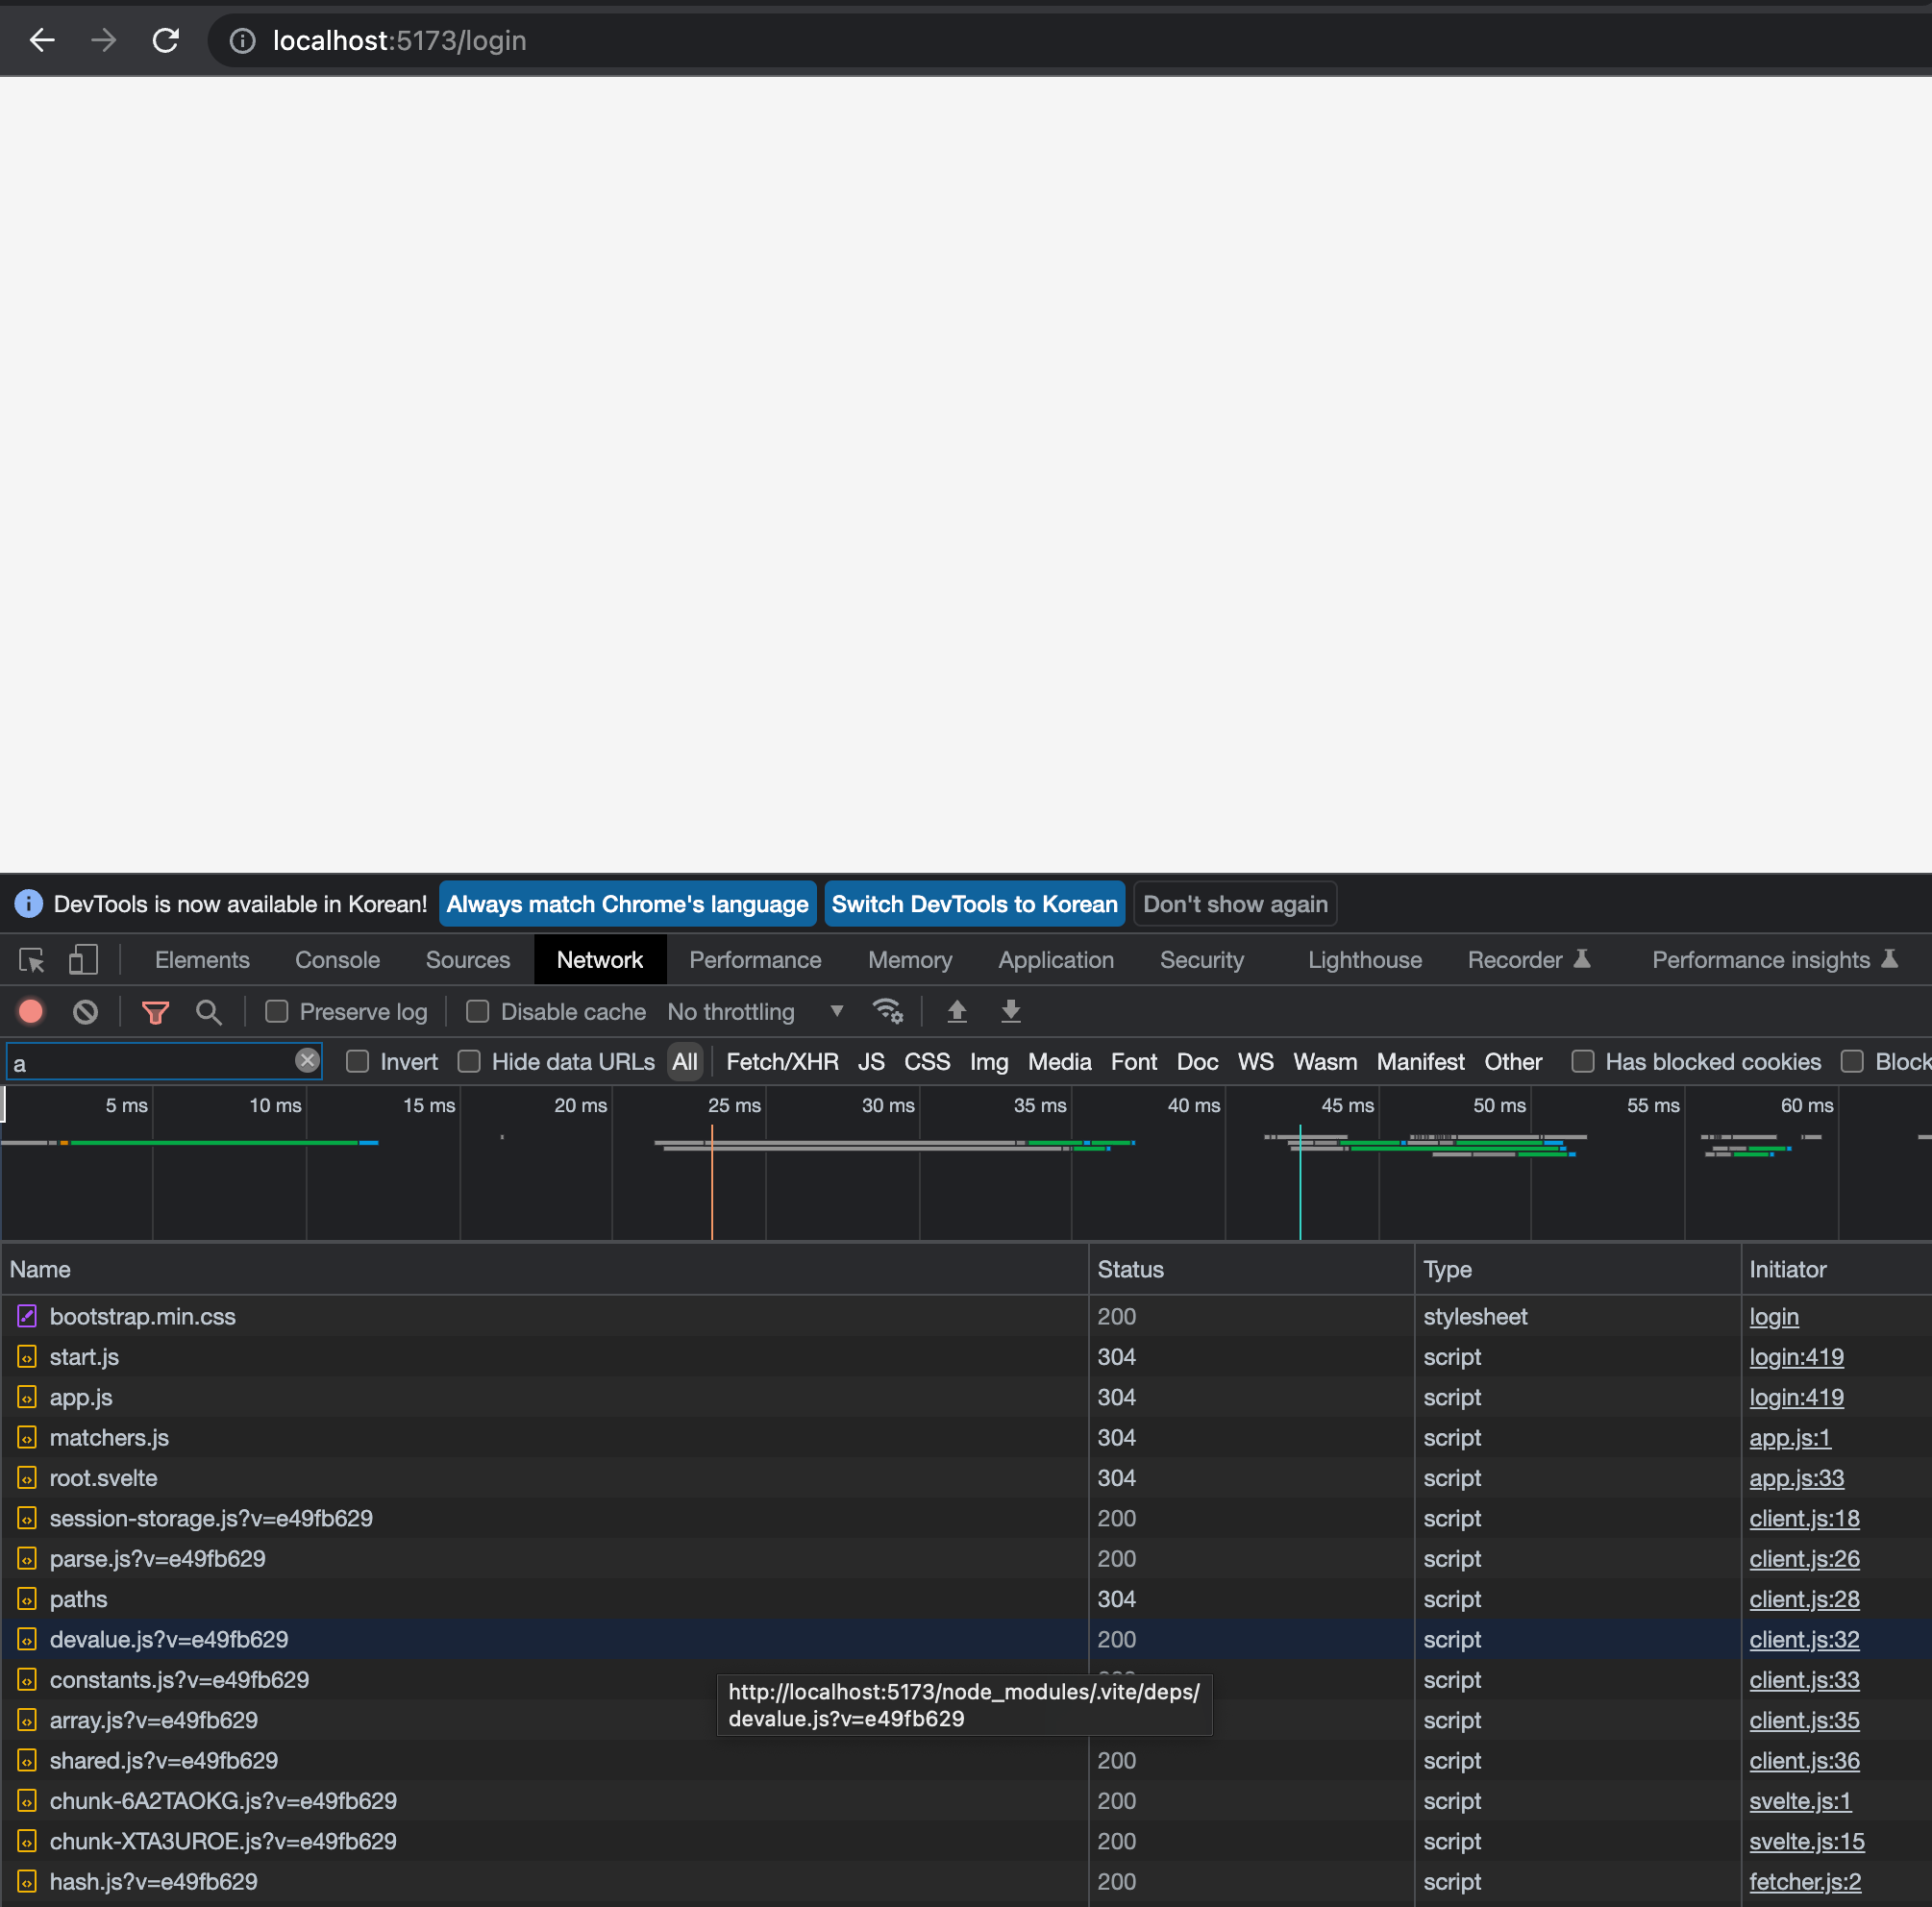Enable Preserve log checkbox
This screenshot has width=1932, height=1907.
[x=277, y=1012]
